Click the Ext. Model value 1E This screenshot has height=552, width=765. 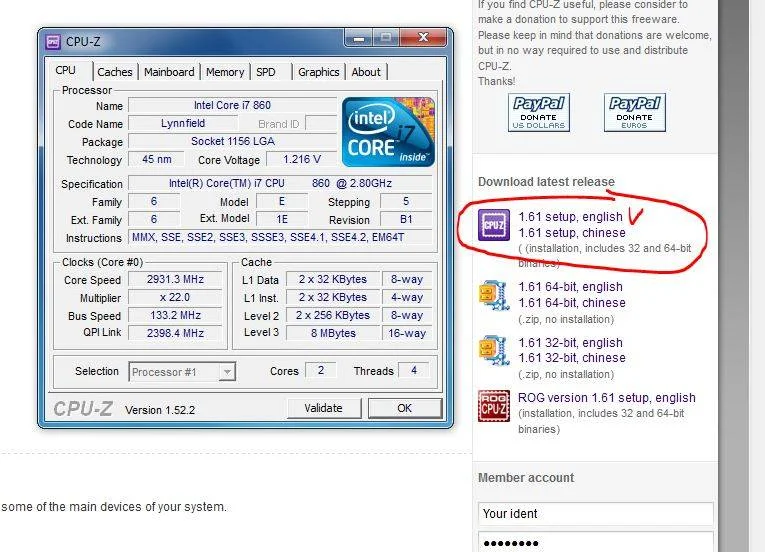tap(282, 220)
